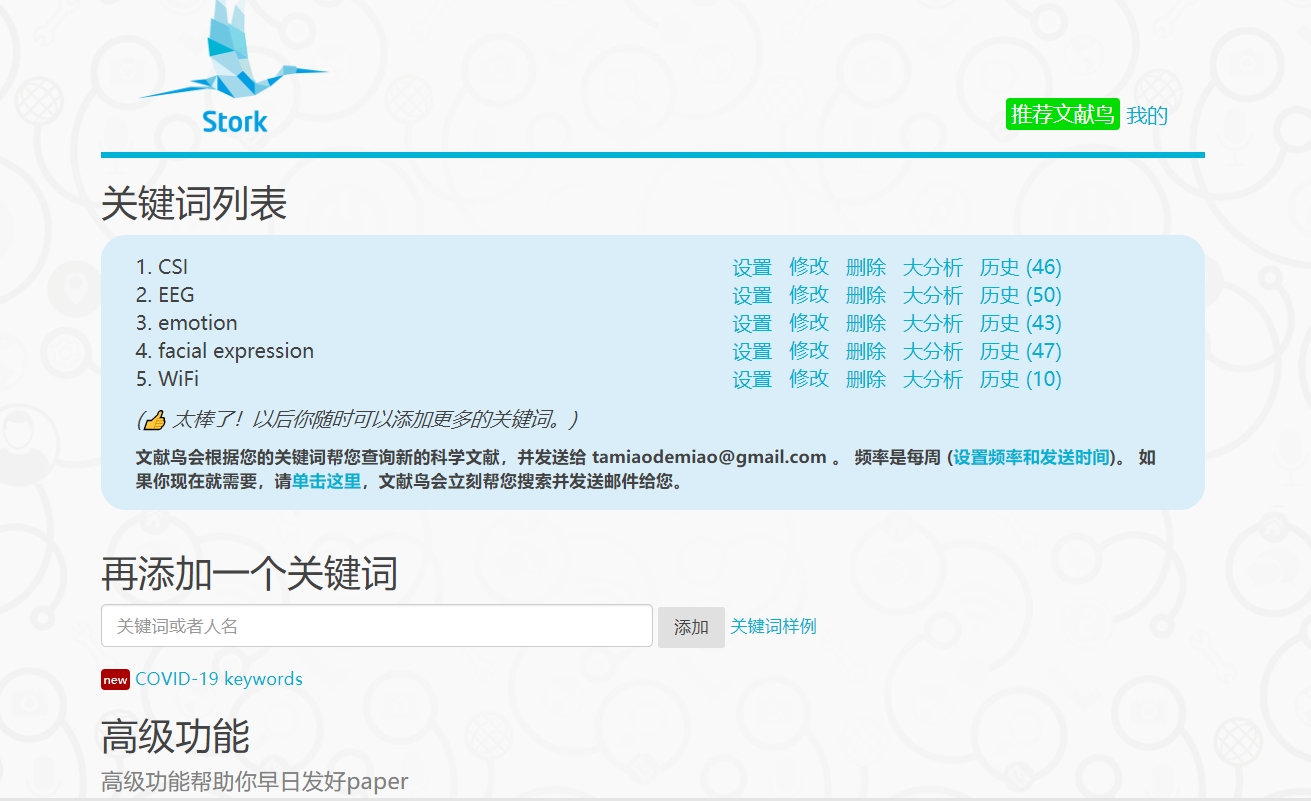Click keyword text '2. EEG'

(165, 295)
